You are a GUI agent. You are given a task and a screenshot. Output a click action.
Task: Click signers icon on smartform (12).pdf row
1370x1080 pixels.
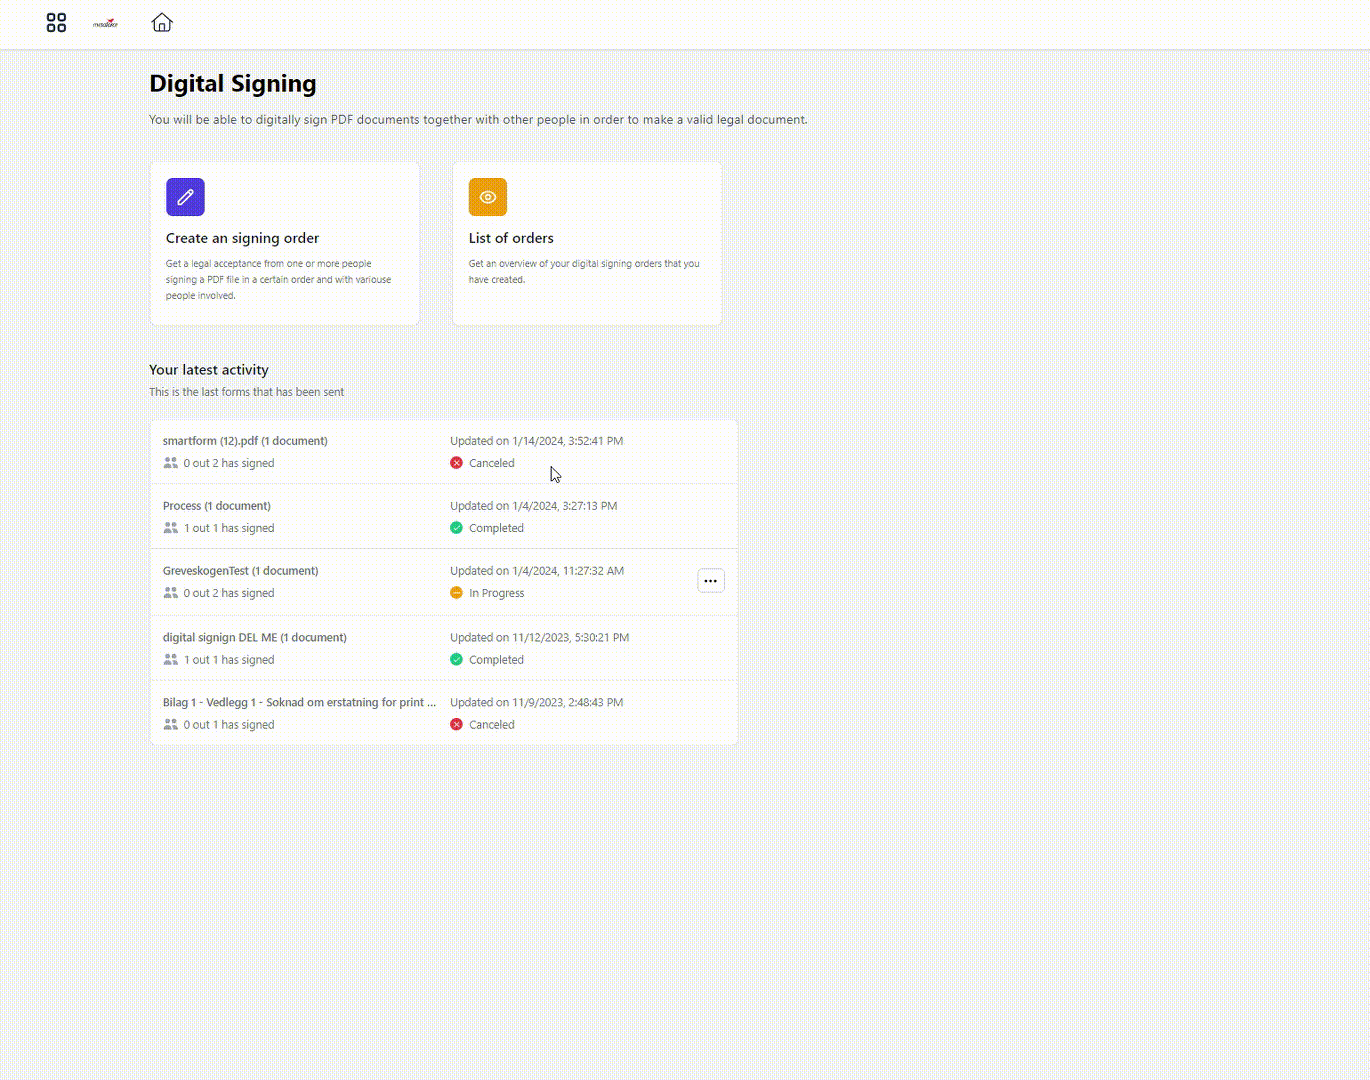tap(171, 463)
